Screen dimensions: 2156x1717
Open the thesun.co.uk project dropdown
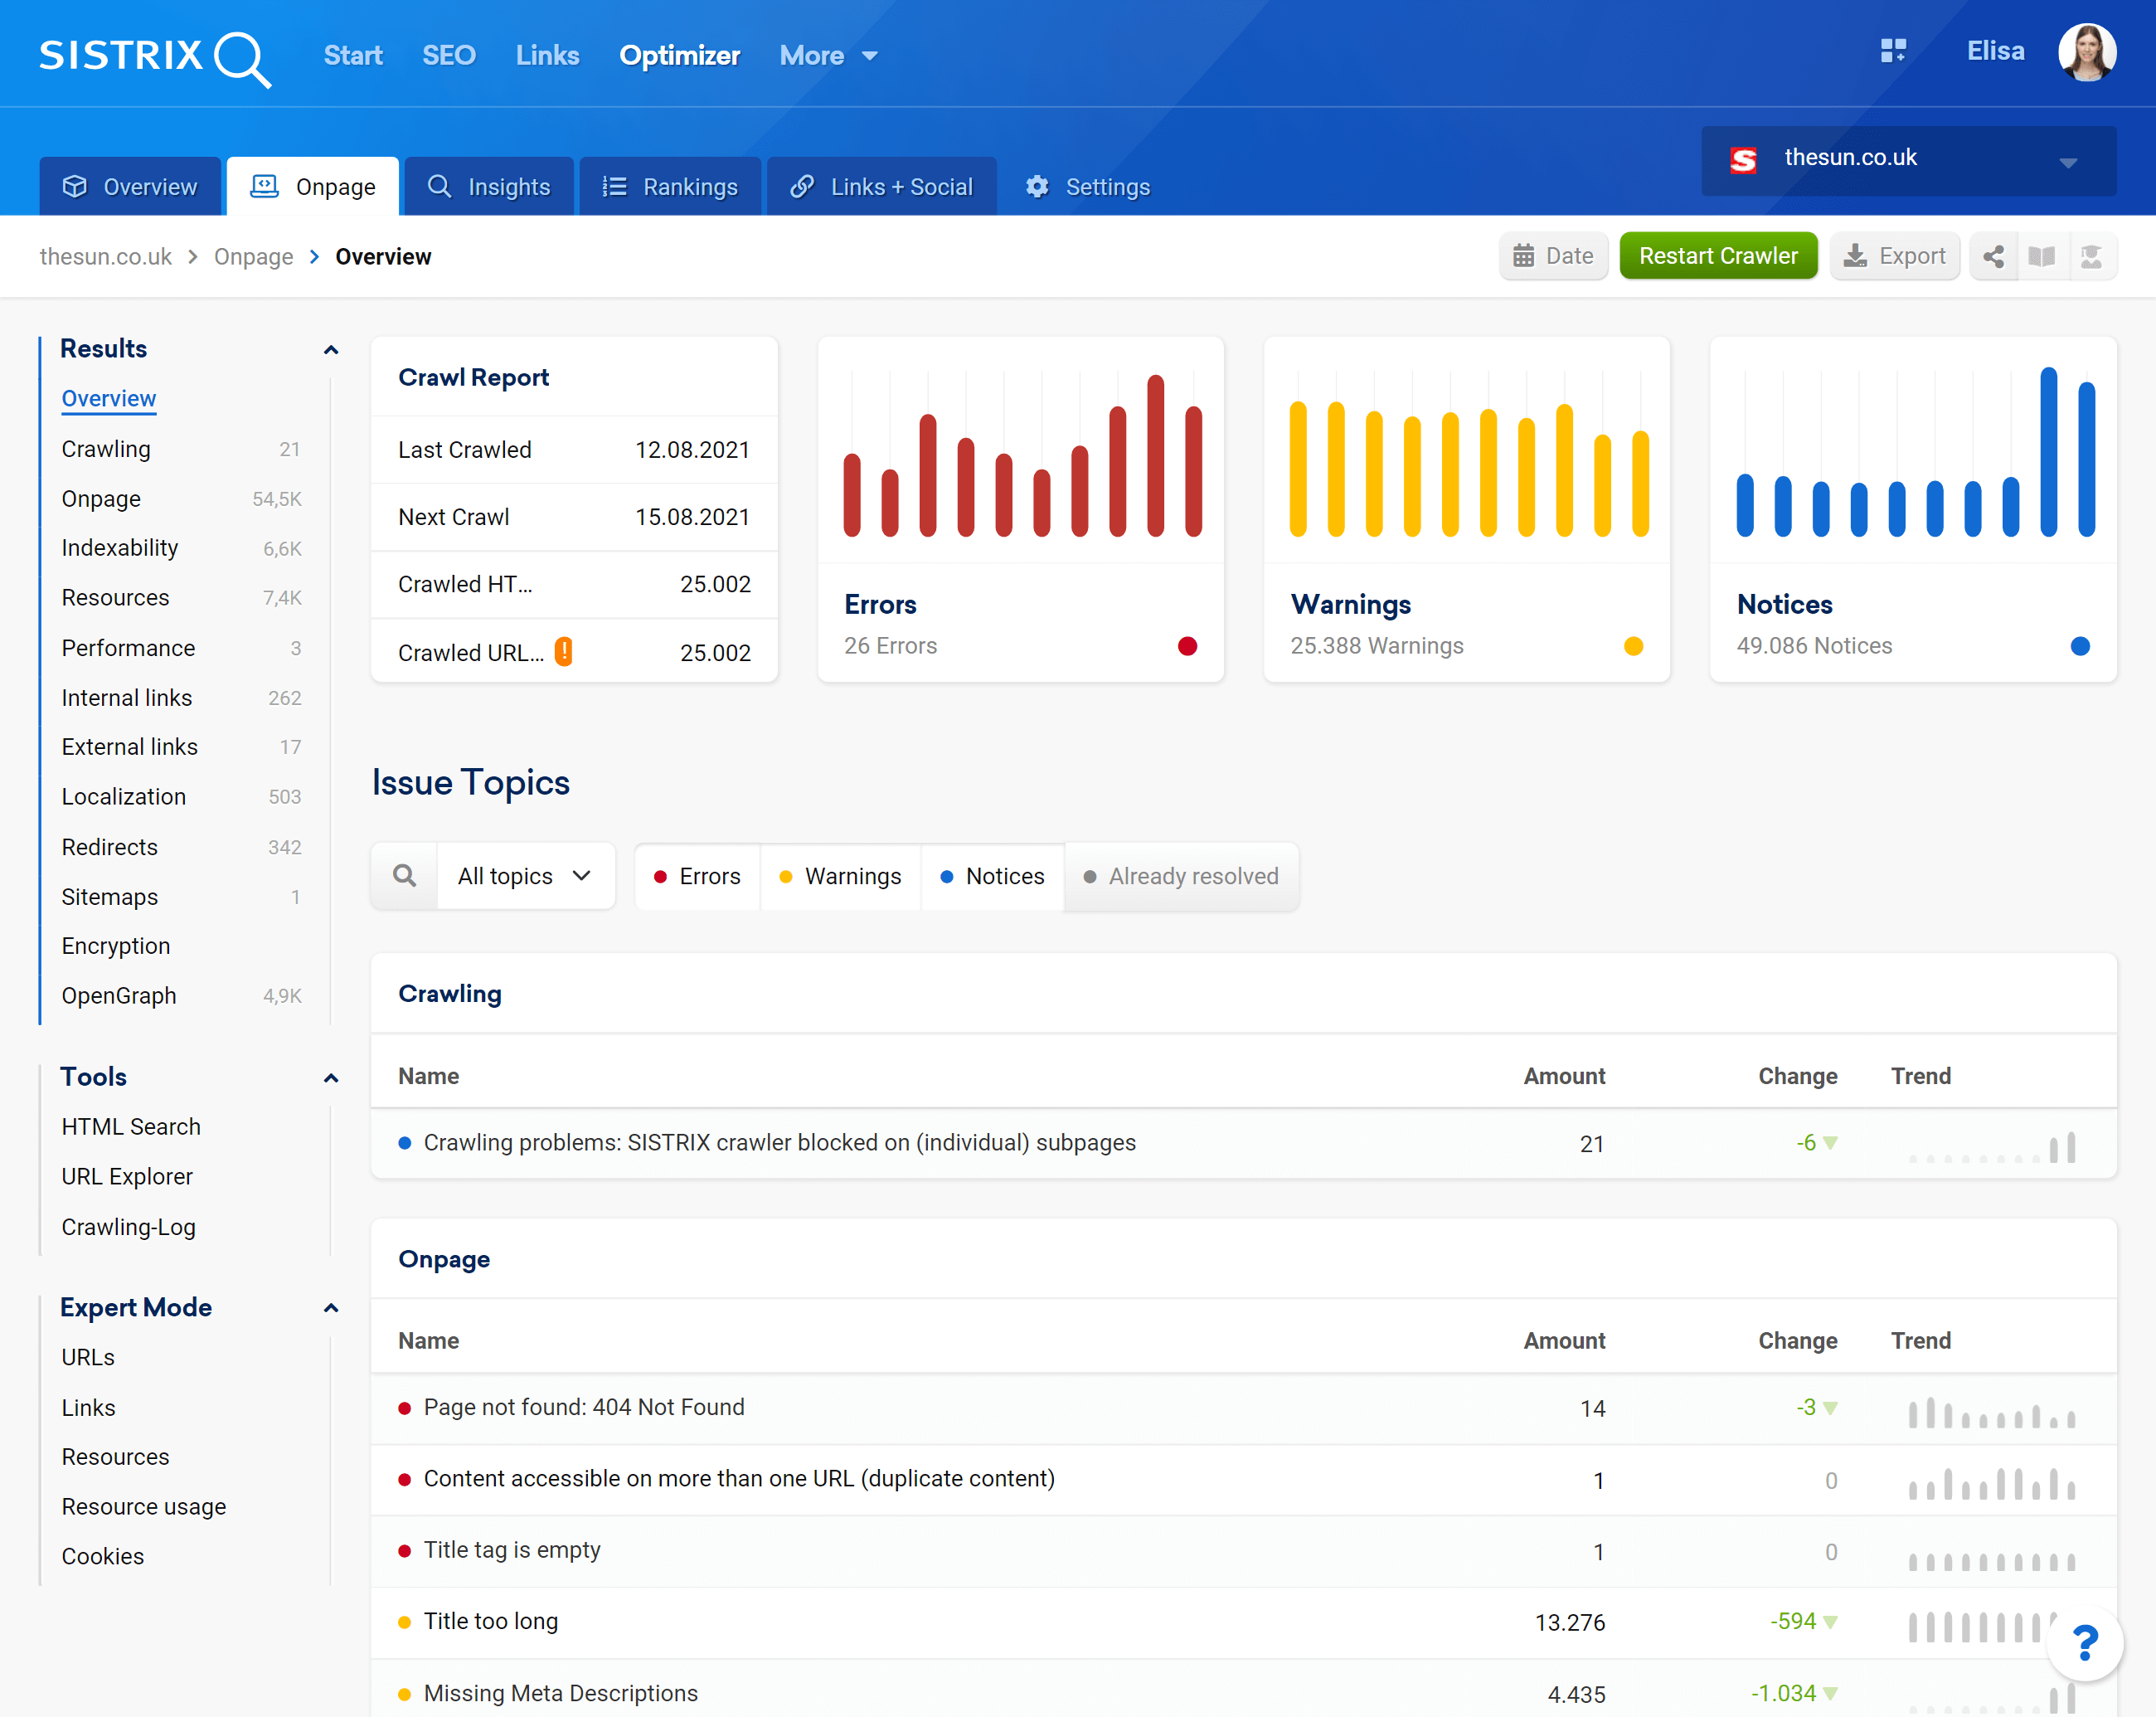(1908, 160)
